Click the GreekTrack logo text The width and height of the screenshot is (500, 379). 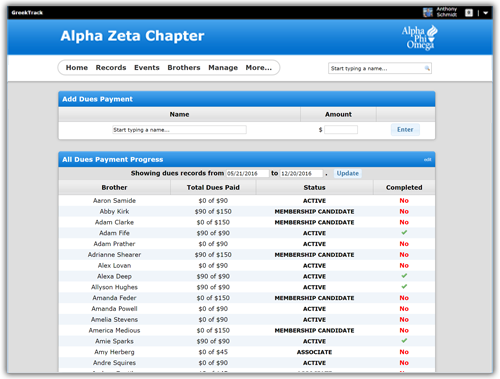point(27,13)
